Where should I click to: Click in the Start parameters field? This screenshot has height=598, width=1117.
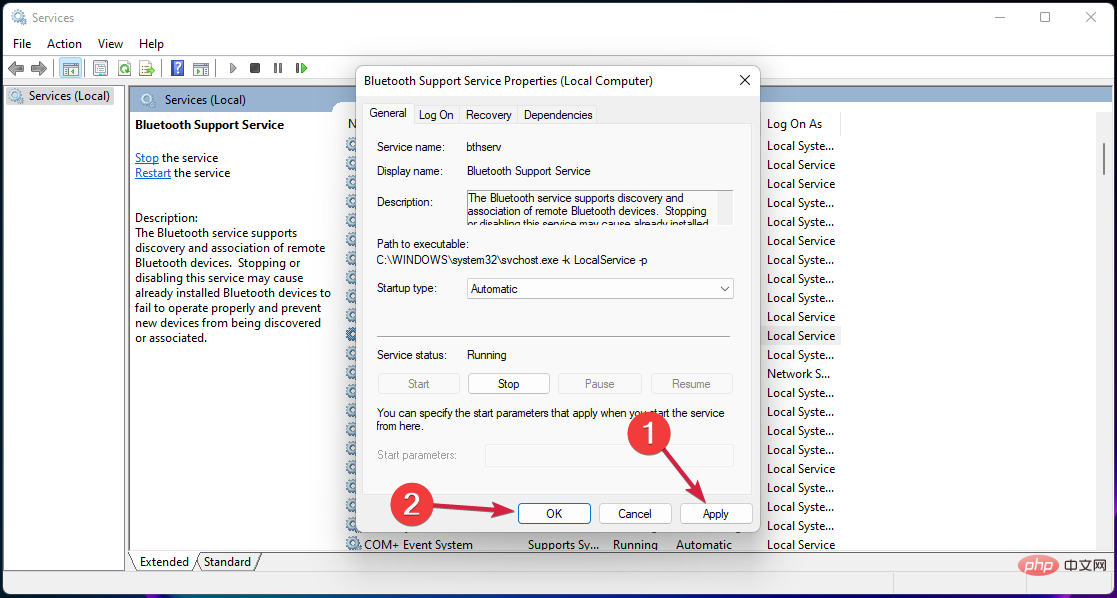(609, 455)
